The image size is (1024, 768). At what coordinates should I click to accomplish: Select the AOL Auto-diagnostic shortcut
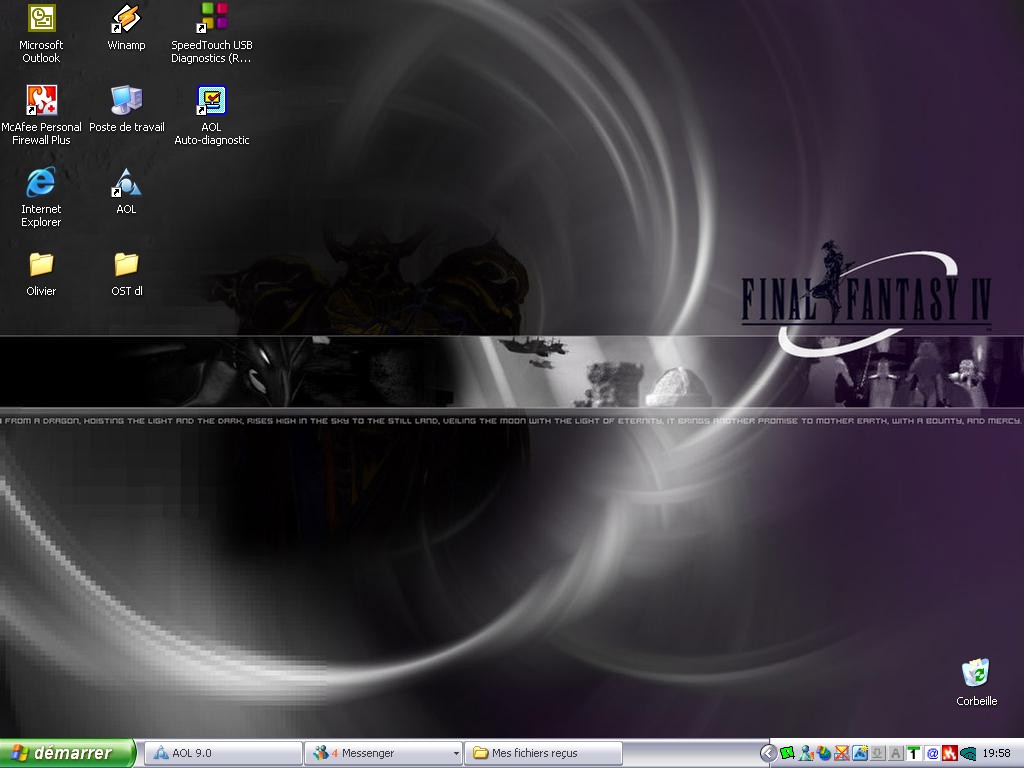(x=212, y=116)
